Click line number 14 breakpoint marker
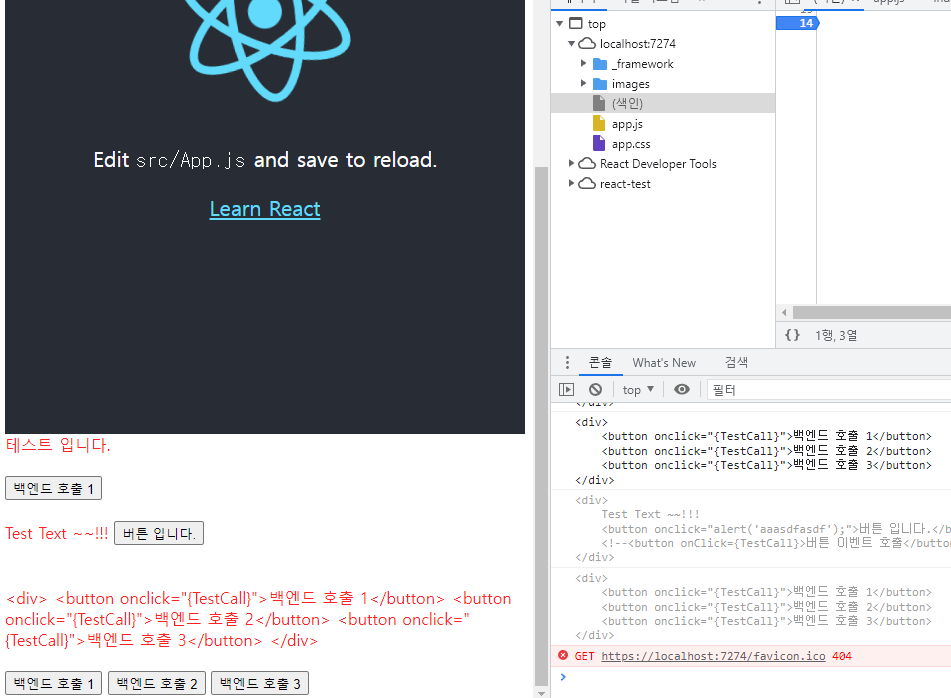 798,23
